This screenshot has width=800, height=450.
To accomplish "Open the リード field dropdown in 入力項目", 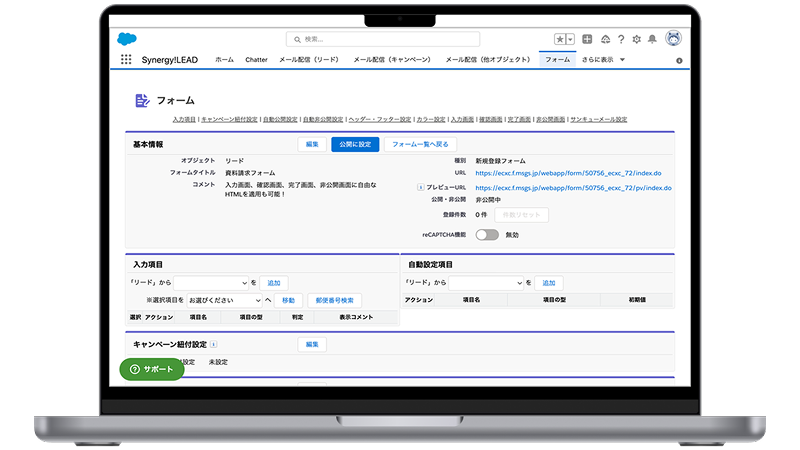I will click(211, 283).
